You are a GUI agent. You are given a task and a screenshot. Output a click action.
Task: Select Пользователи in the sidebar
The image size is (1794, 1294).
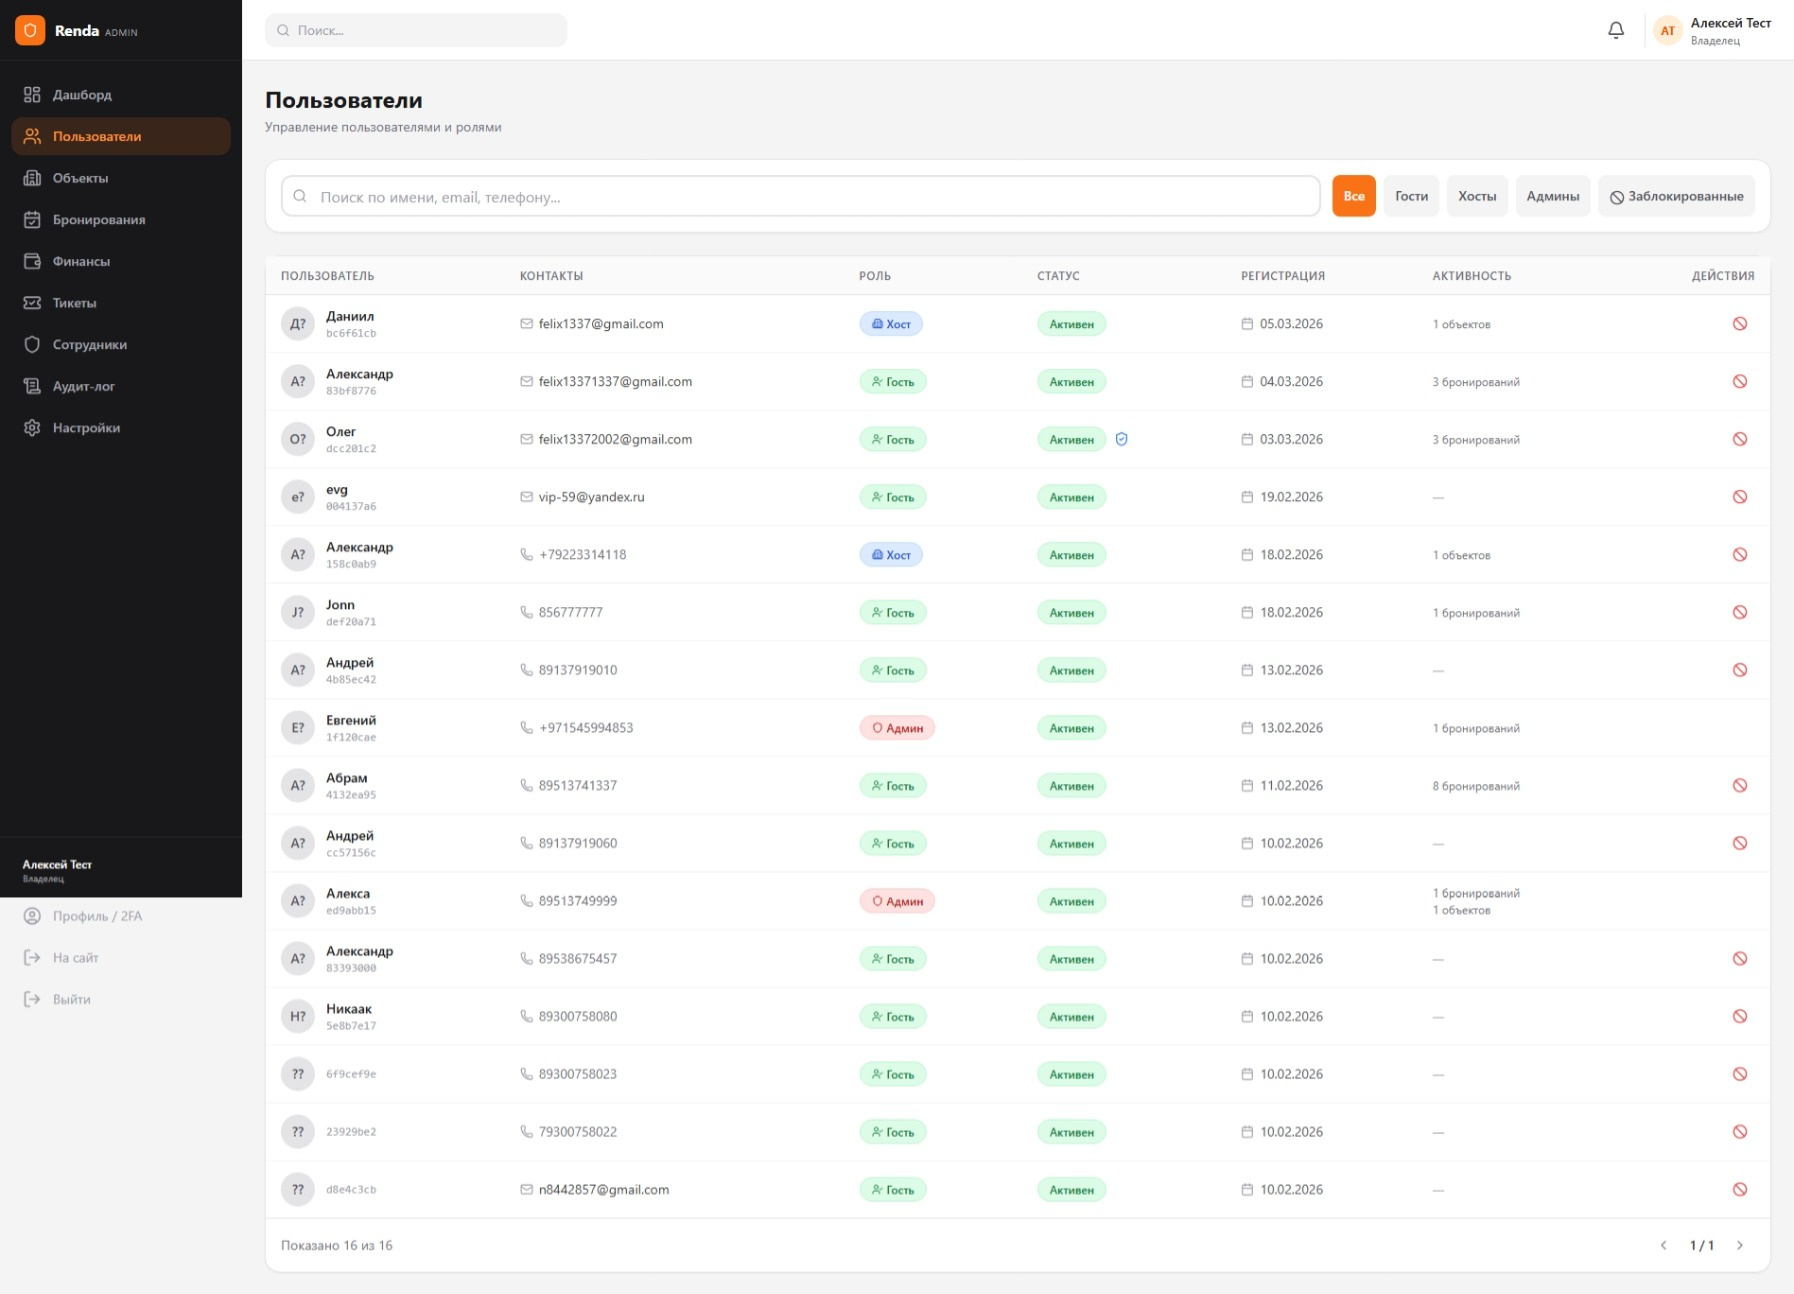pos(120,137)
